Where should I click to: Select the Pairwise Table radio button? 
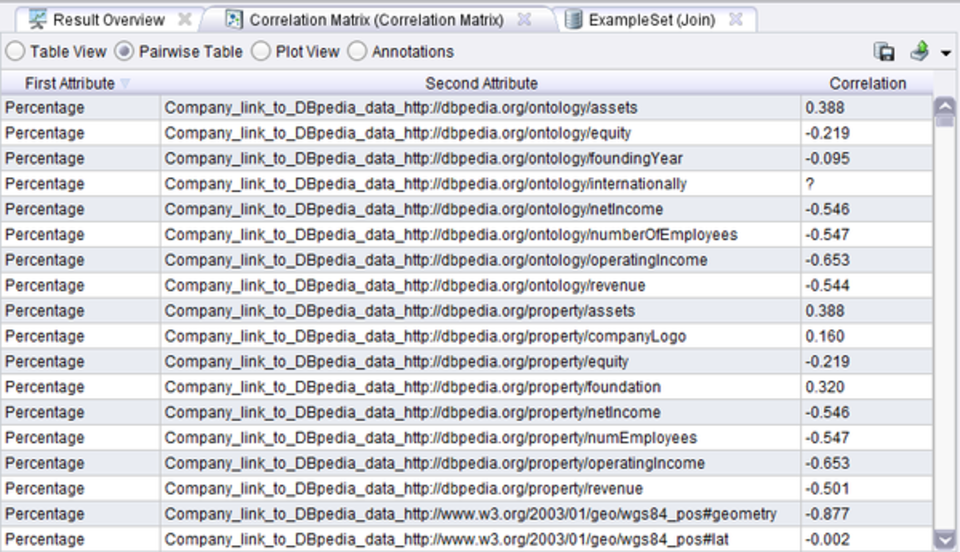click(x=124, y=51)
